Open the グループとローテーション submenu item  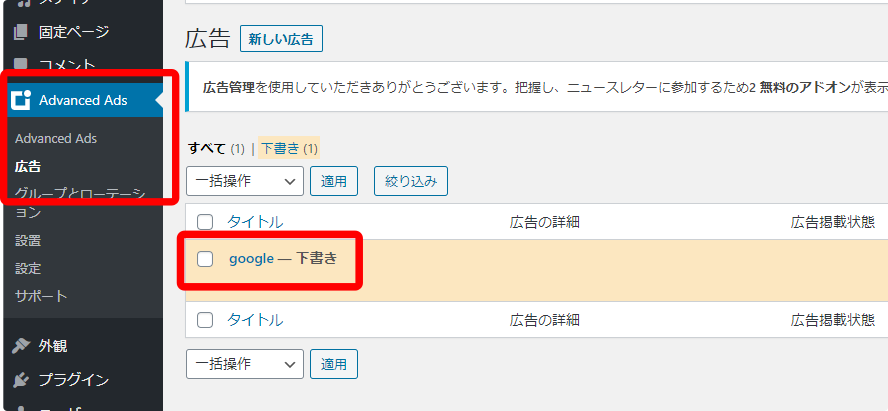pos(80,203)
